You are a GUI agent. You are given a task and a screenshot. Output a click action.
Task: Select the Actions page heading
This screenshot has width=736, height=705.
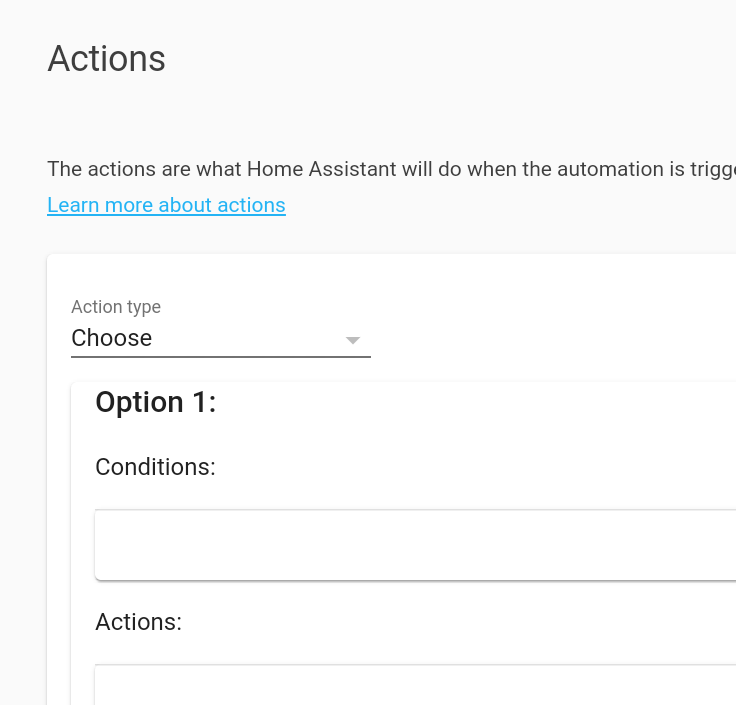point(106,59)
